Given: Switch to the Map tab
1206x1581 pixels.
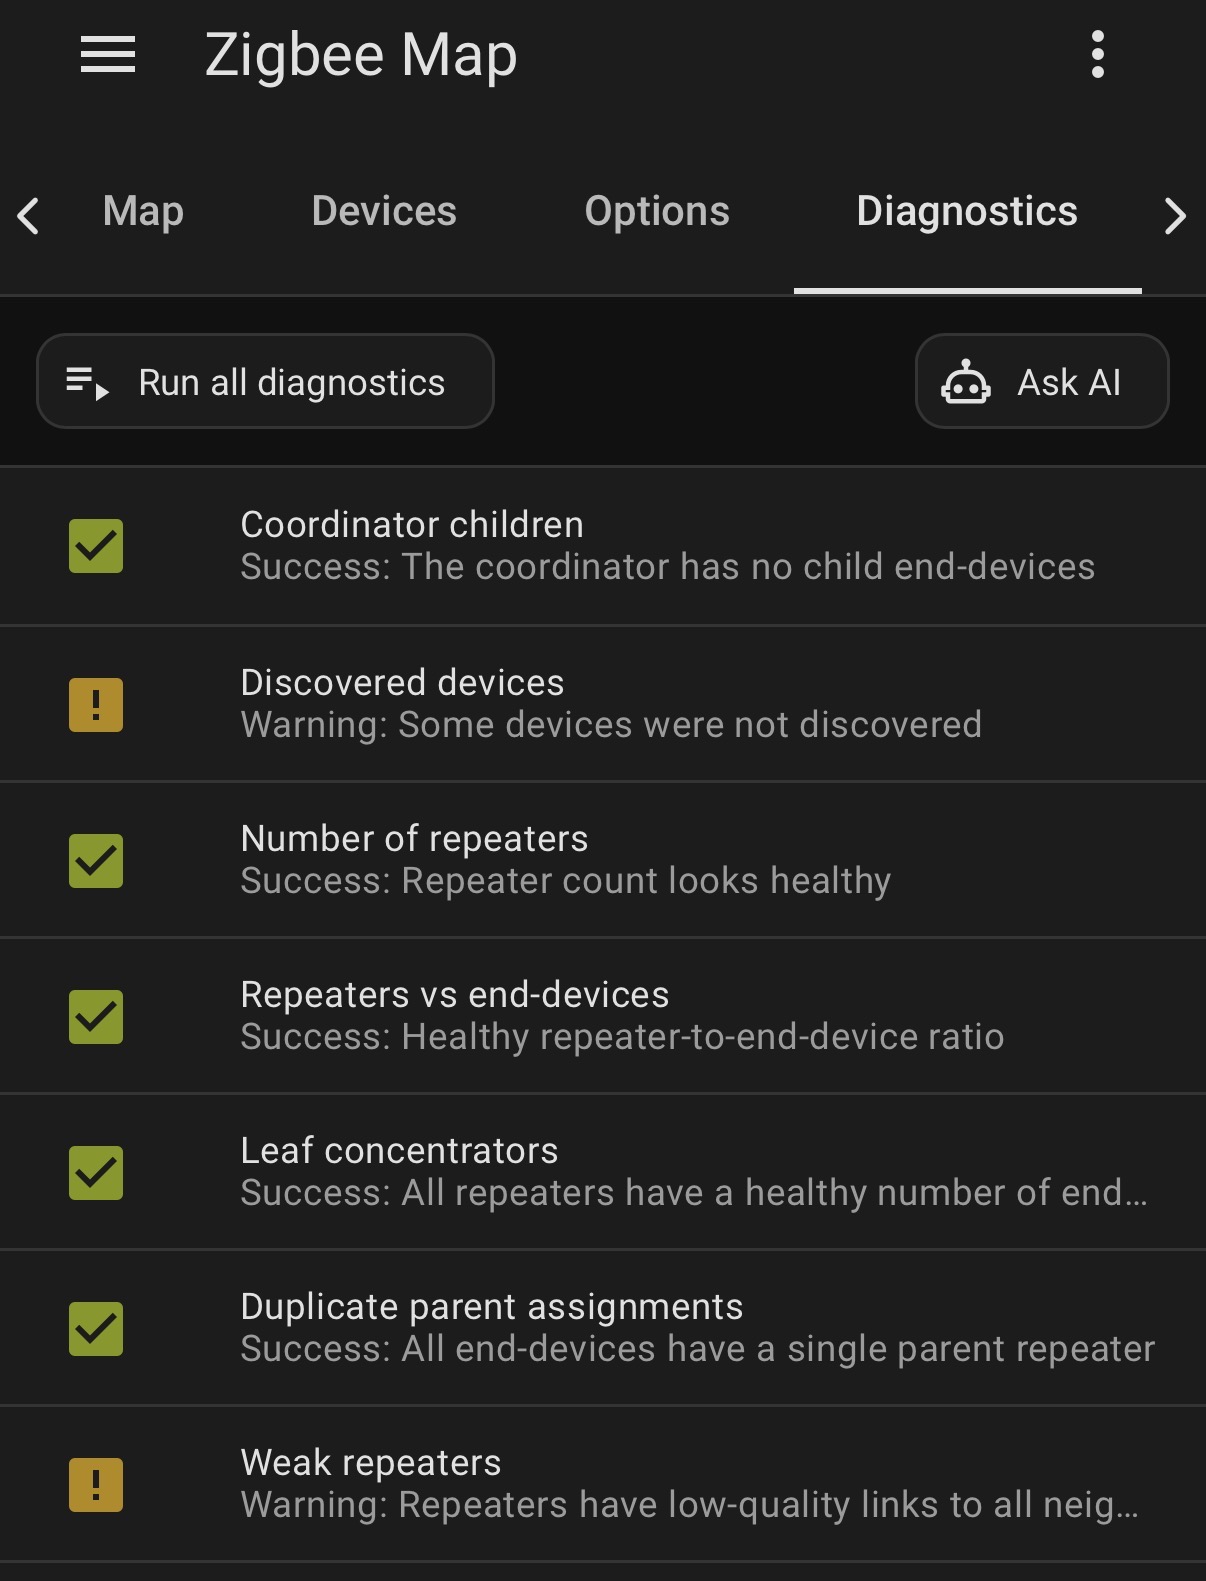Looking at the screenshot, I should click(x=143, y=212).
